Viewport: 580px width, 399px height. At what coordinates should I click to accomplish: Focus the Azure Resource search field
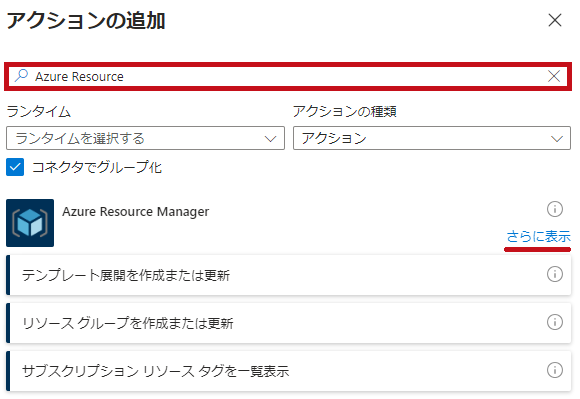coord(288,76)
